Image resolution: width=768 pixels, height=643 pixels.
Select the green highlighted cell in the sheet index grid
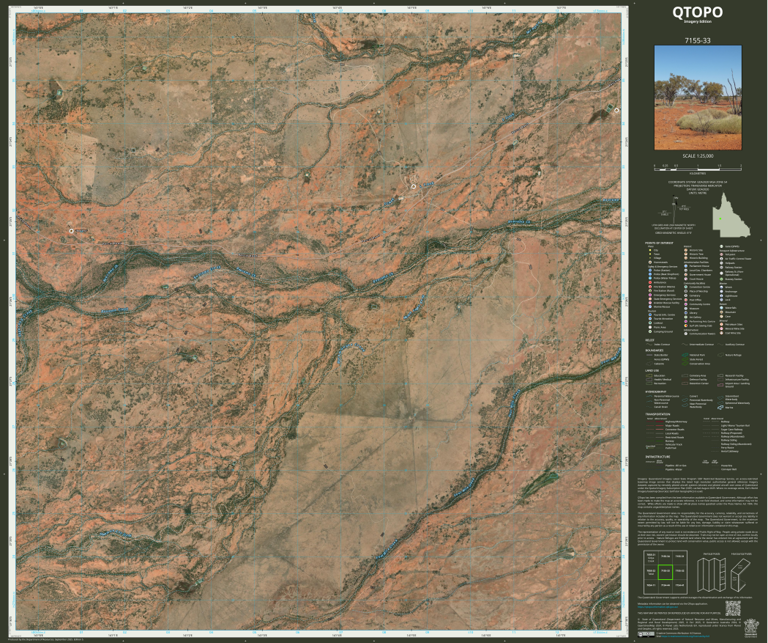point(665,572)
